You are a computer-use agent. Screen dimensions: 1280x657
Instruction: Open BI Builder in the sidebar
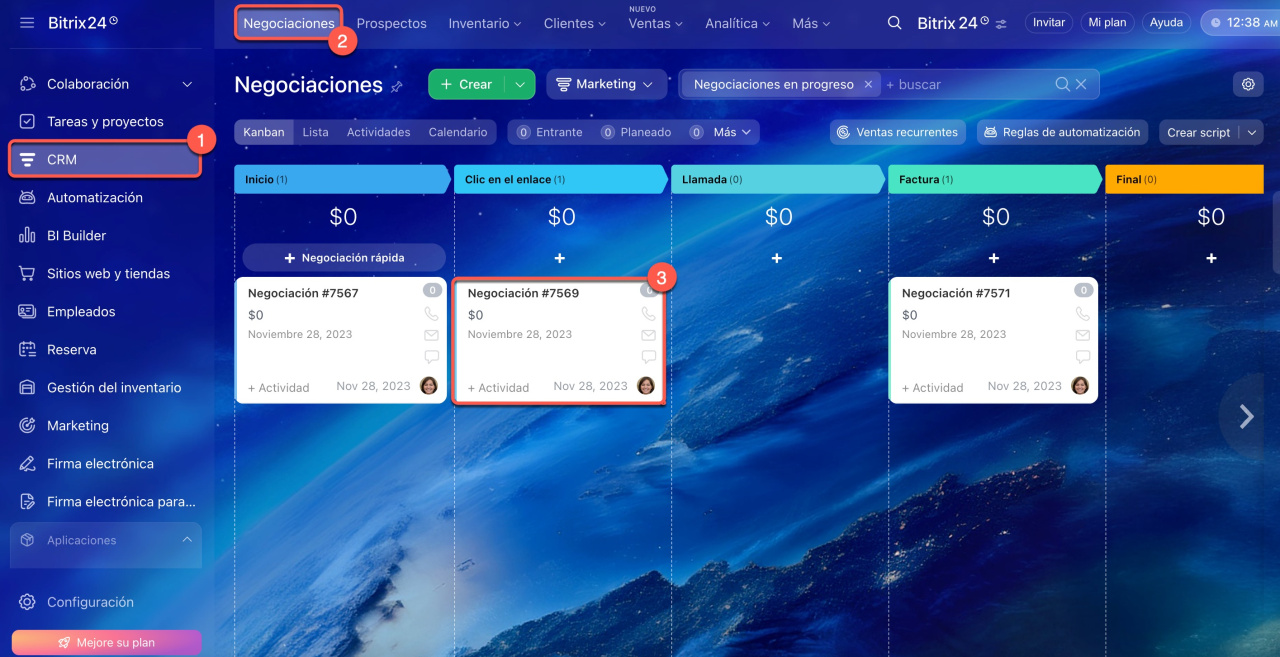coord(76,236)
